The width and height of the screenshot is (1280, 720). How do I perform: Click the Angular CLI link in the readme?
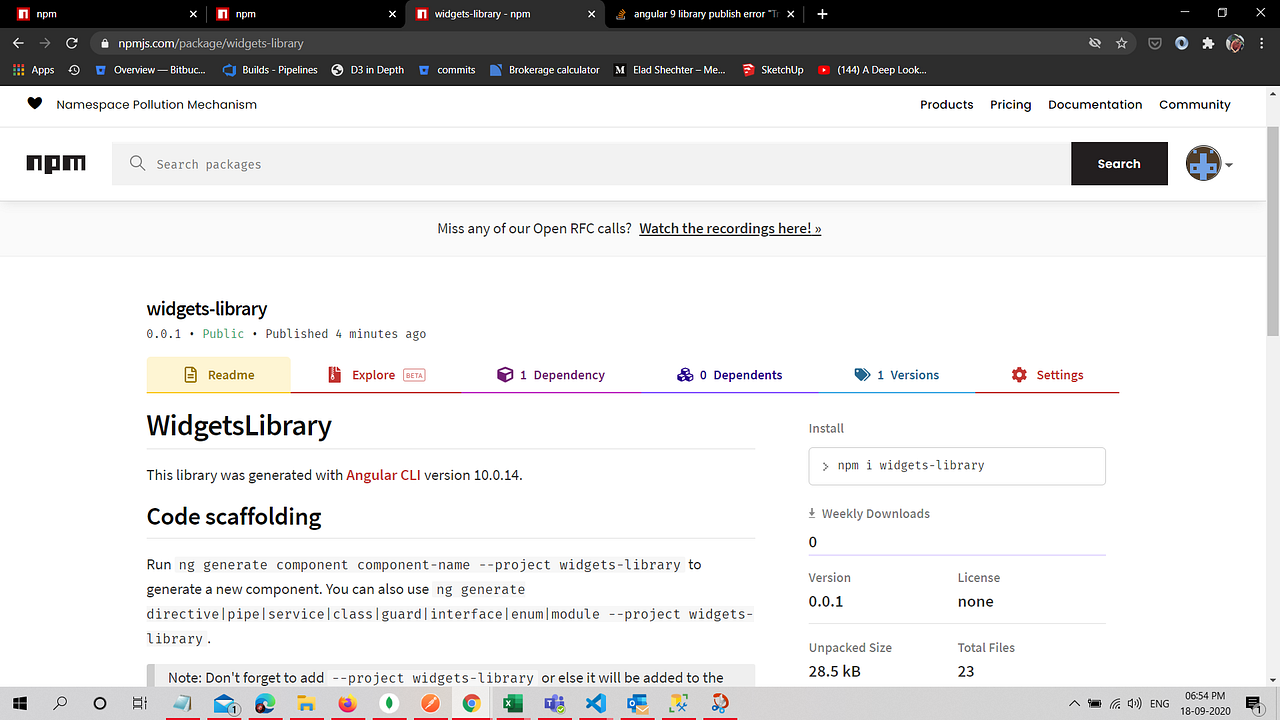383,475
